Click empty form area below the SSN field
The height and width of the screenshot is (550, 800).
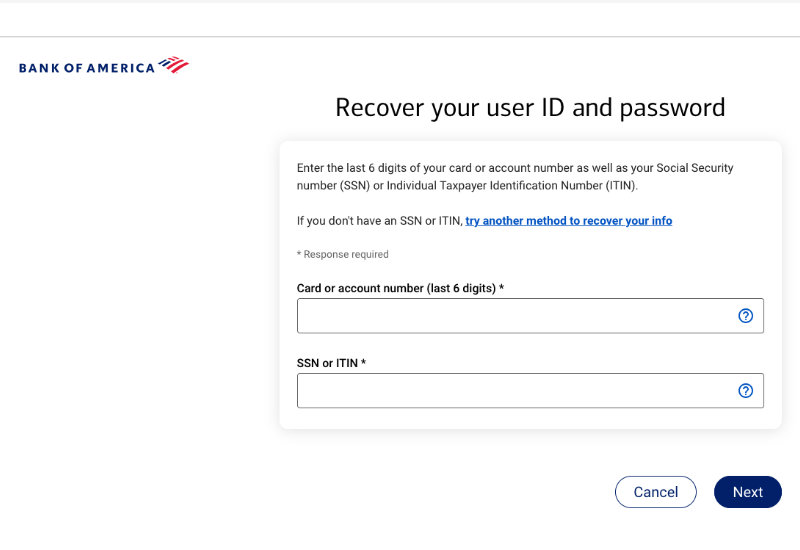[x=530, y=419]
